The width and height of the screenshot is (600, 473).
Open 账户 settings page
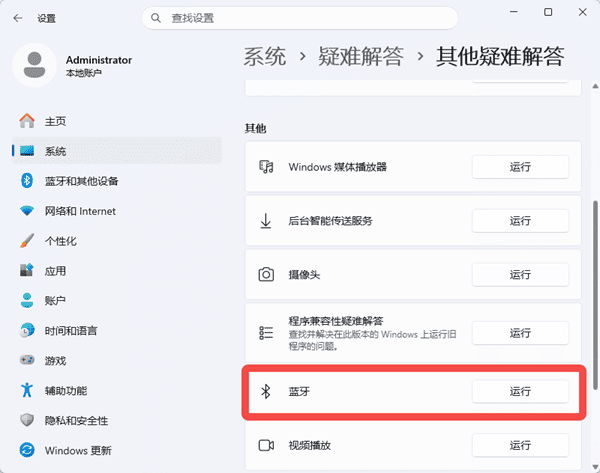coord(117,300)
